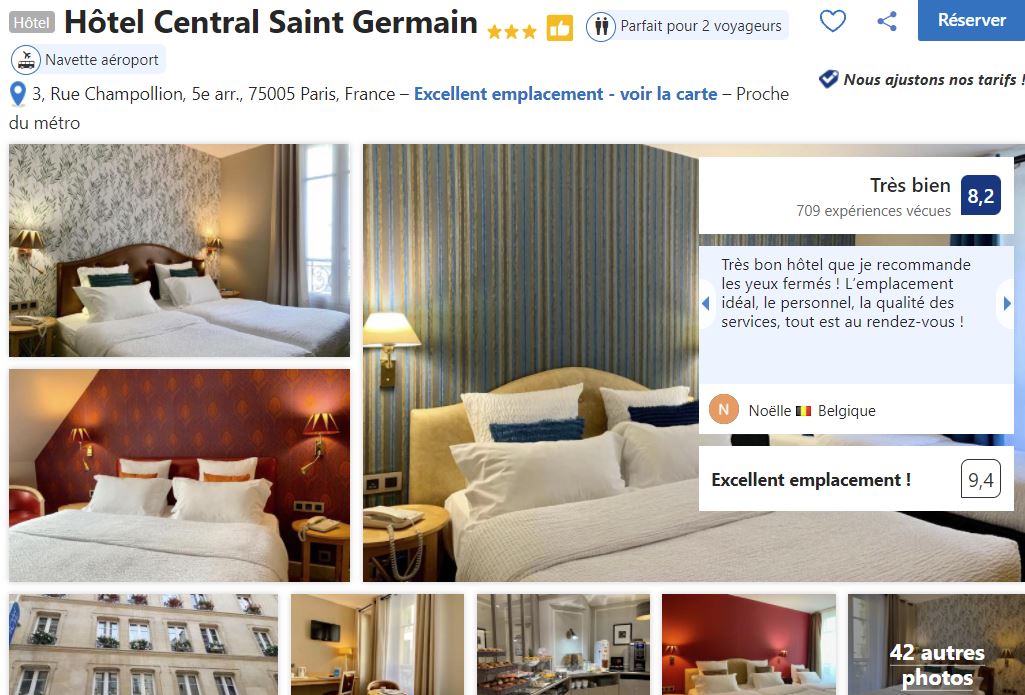The height and width of the screenshot is (695, 1025).
Task: Open the 8,2 review score badge
Action: 981,195
